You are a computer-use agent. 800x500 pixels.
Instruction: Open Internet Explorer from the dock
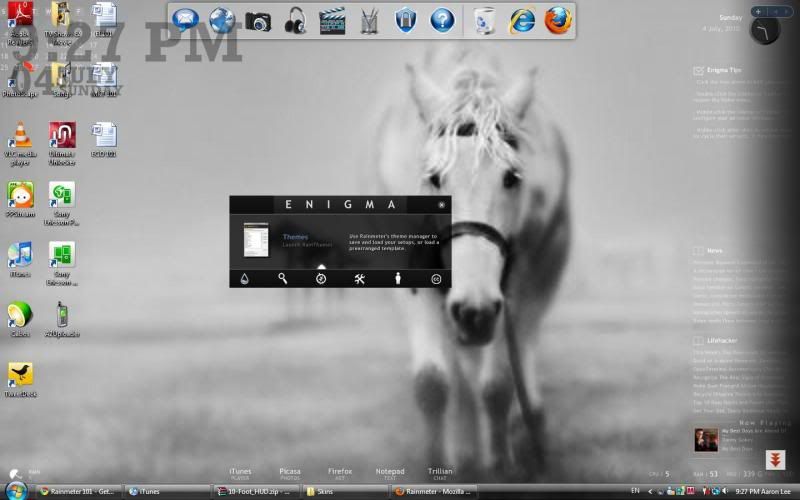click(x=521, y=20)
